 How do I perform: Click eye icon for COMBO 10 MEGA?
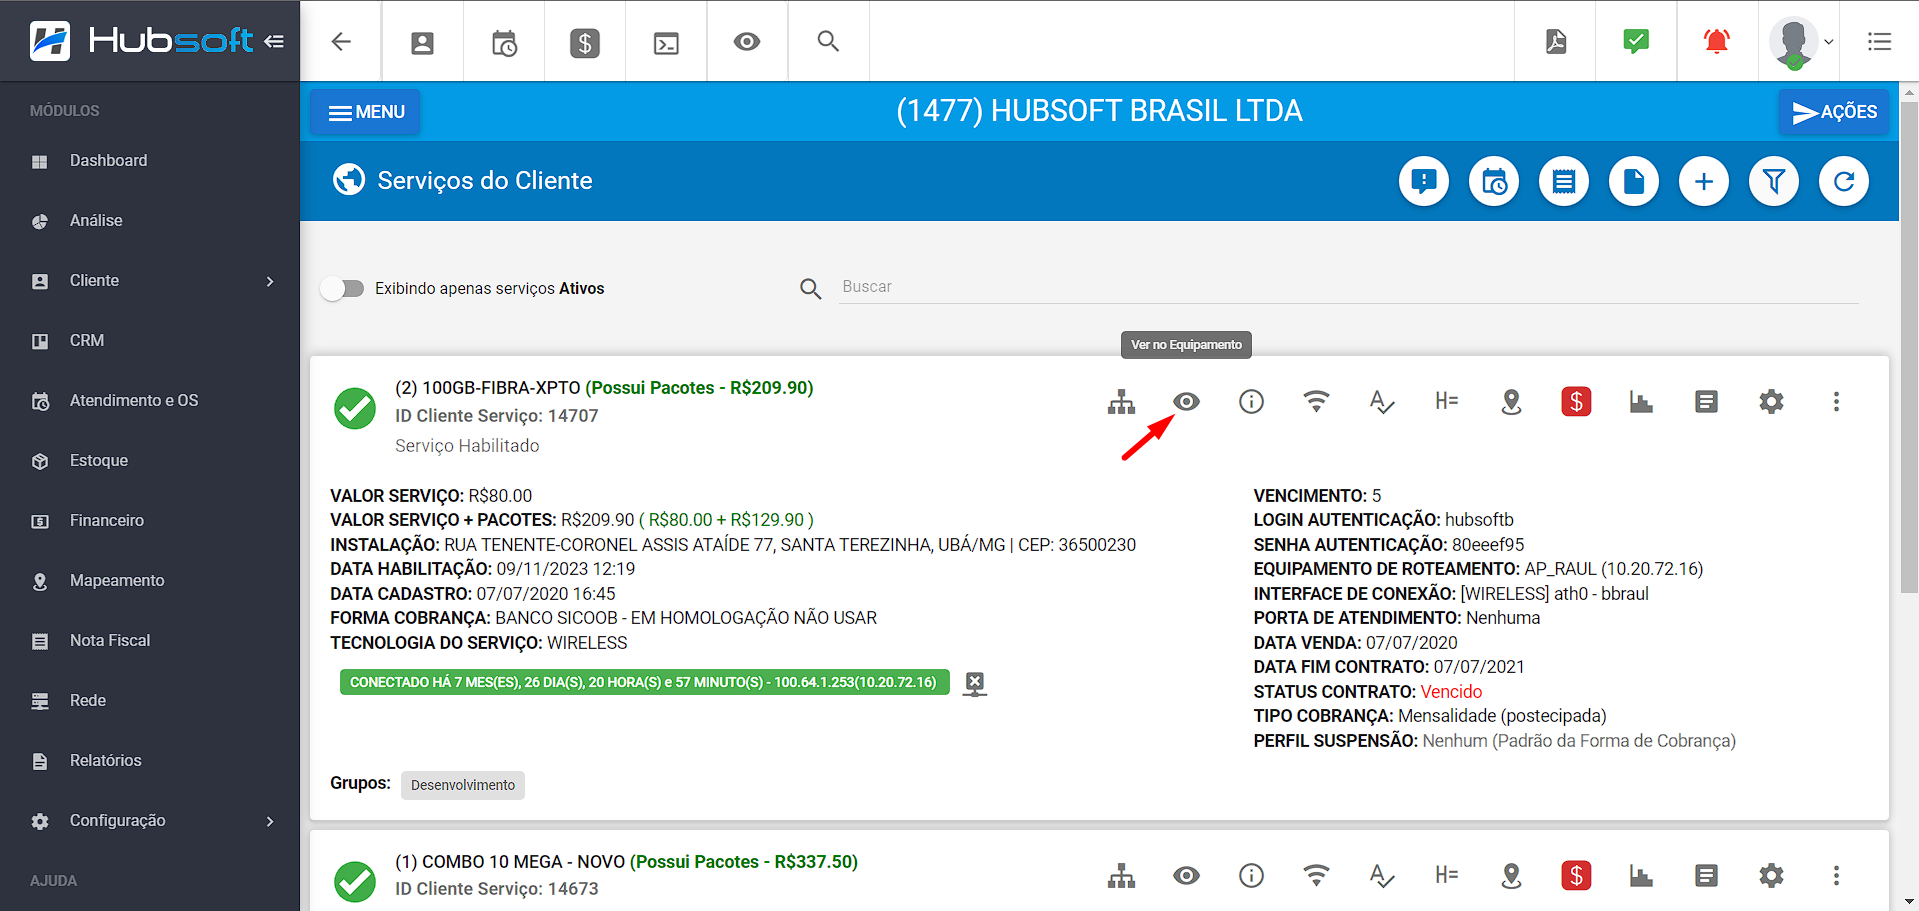(1186, 876)
